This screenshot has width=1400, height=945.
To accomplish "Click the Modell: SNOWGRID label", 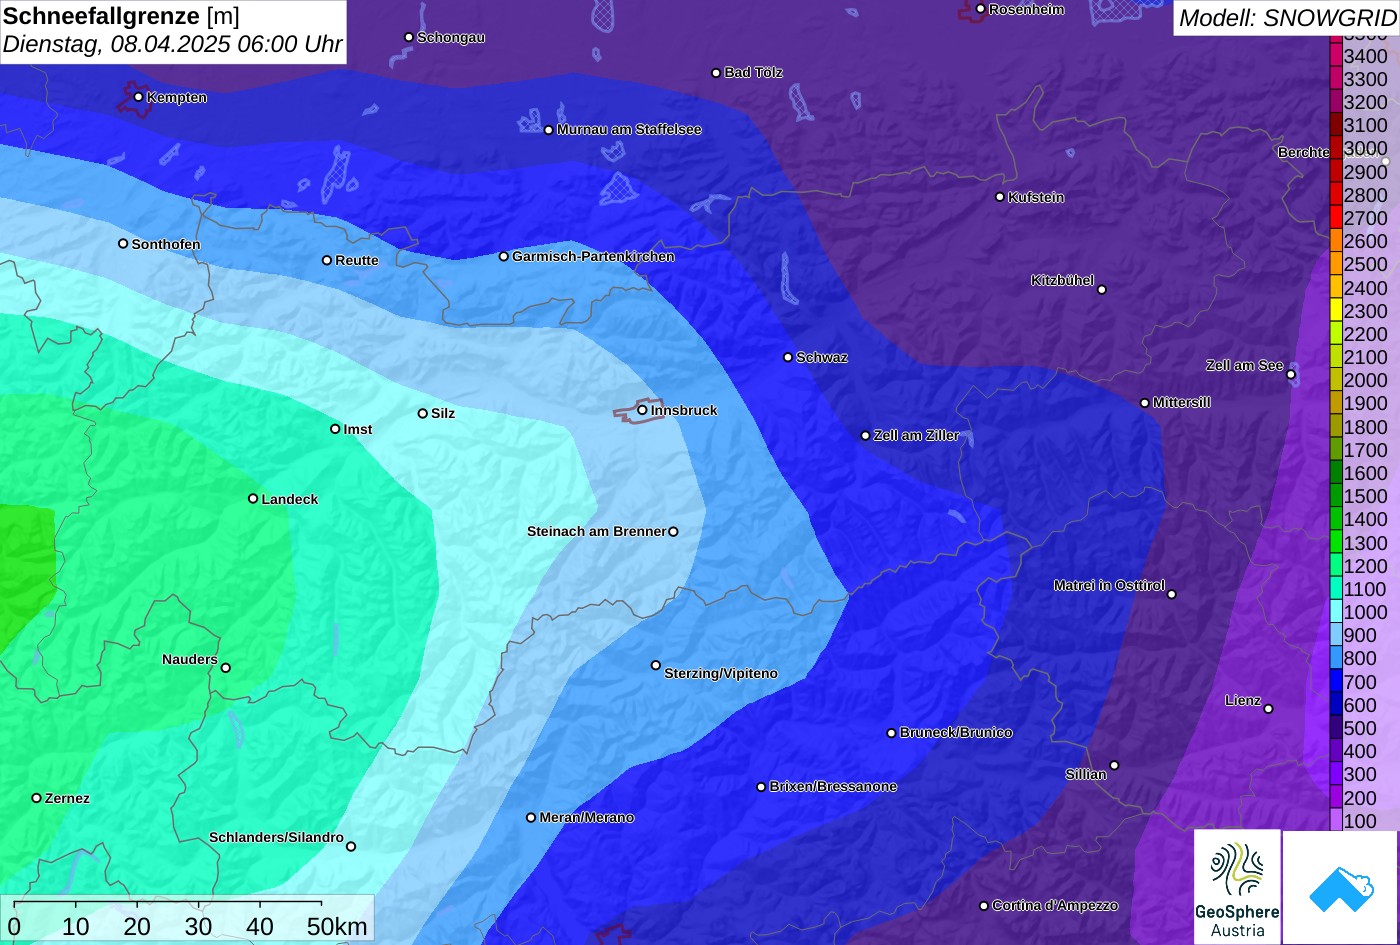I will coord(1287,18).
